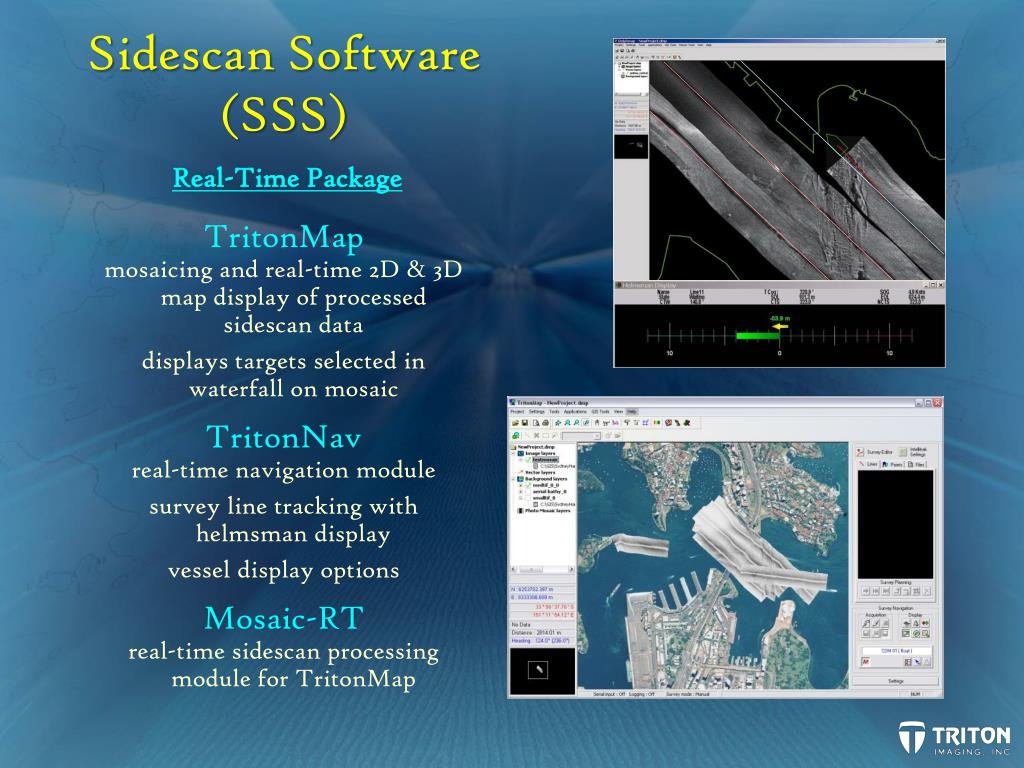Collapse the Background layers tree group
The height and width of the screenshot is (768, 1024).
tap(513, 479)
